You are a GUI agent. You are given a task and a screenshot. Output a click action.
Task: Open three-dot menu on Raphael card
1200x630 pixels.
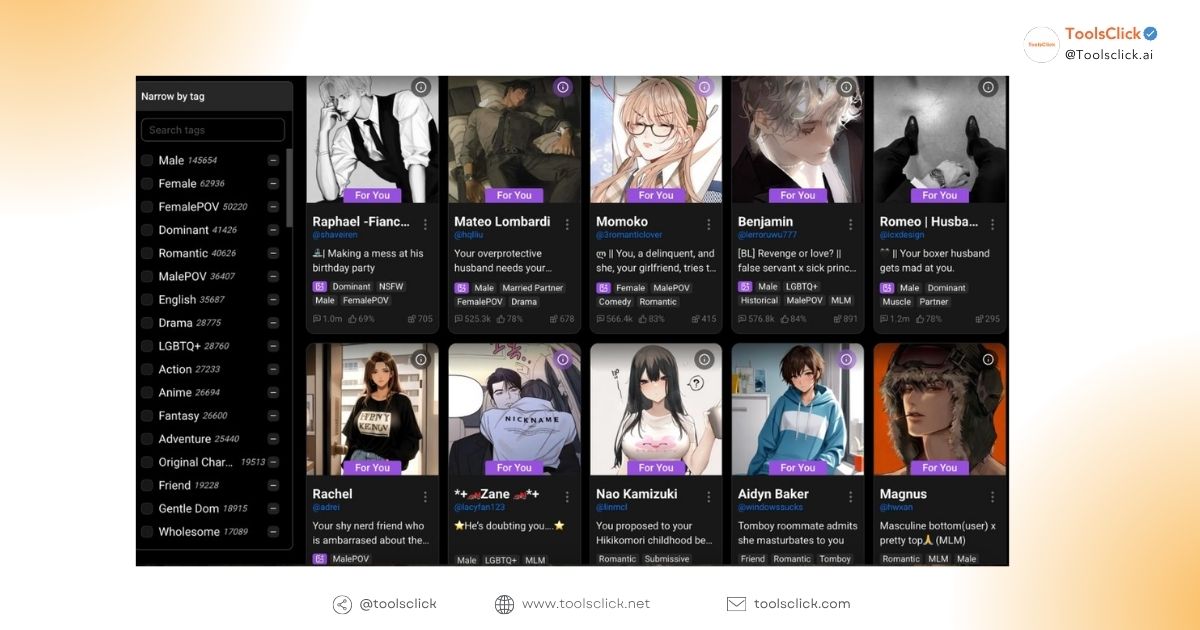point(425,224)
